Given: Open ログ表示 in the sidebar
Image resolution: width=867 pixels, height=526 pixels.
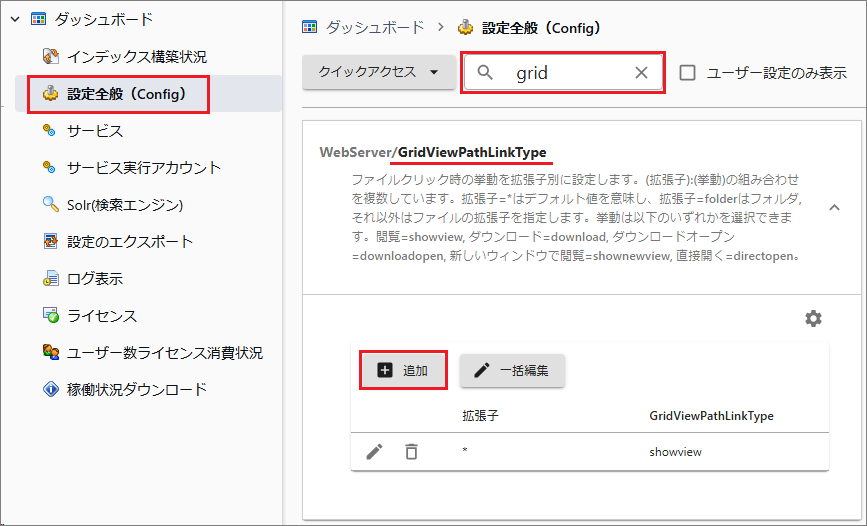Looking at the screenshot, I should pos(94,279).
